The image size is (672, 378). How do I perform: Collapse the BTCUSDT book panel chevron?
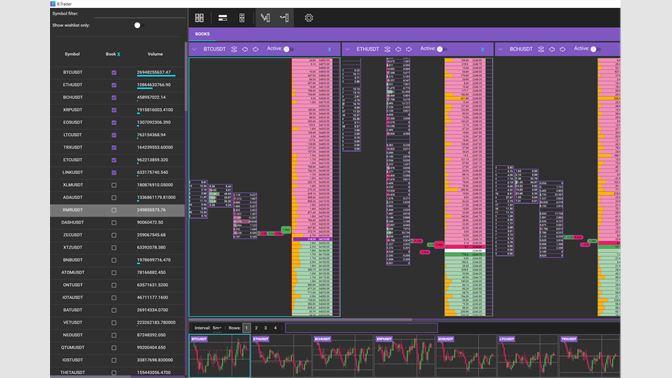click(x=194, y=49)
